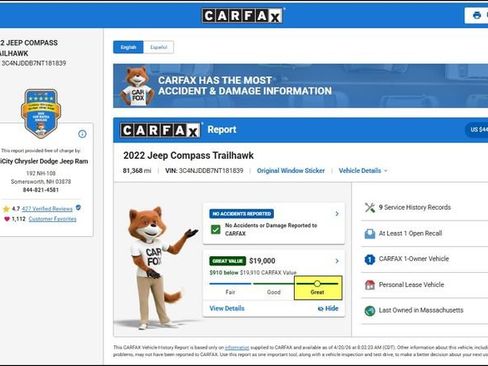Click the Last Owned globe icon
Image resolution: width=488 pixels, height=366 pixels.
(x=370, y=311)
